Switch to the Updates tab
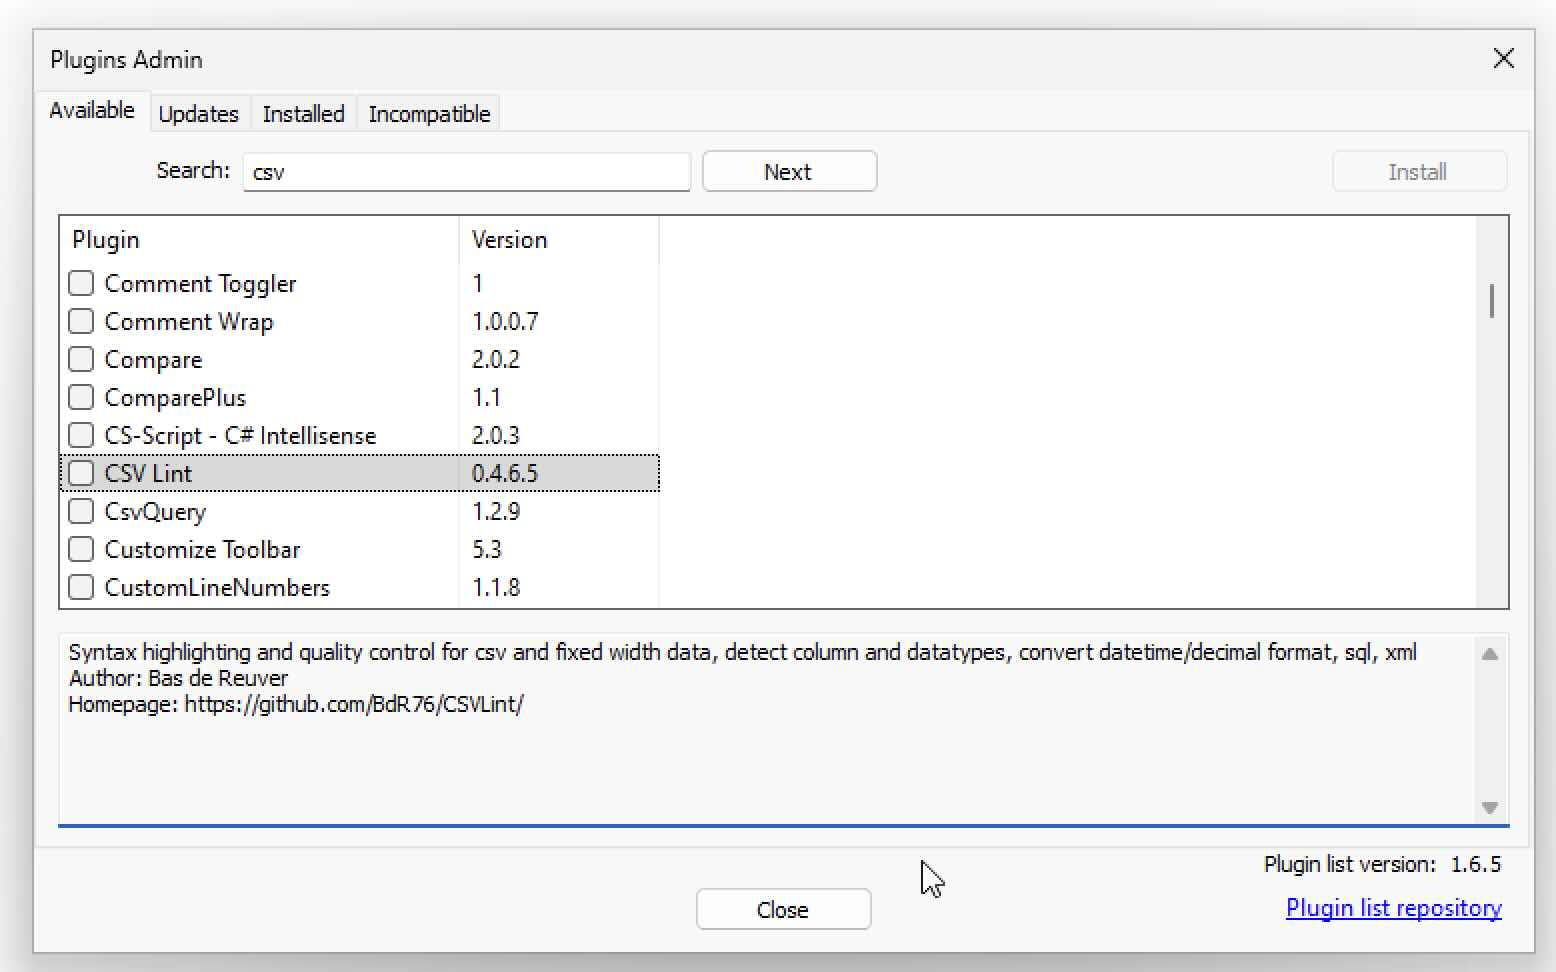 199,113
